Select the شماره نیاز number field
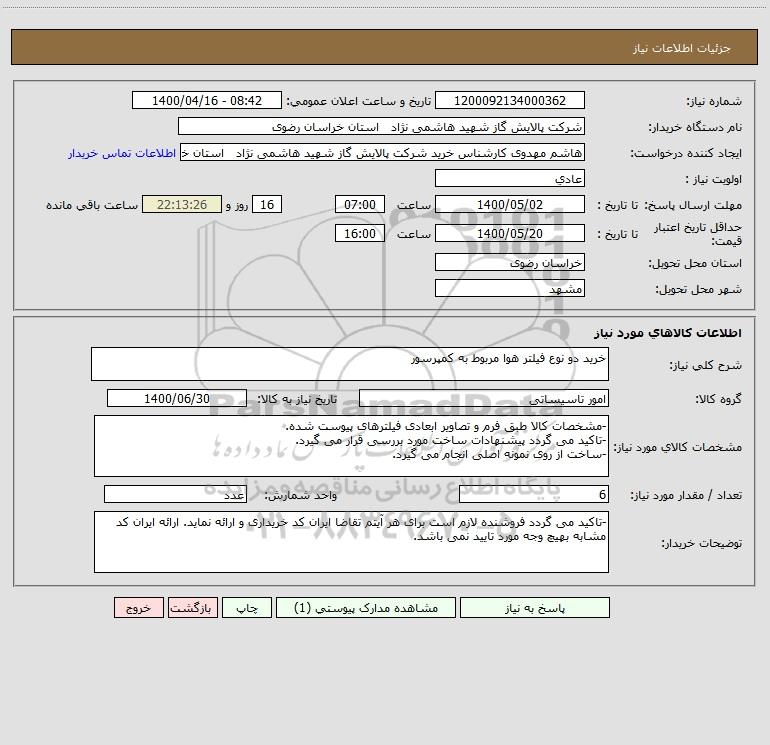 (510, 100)
